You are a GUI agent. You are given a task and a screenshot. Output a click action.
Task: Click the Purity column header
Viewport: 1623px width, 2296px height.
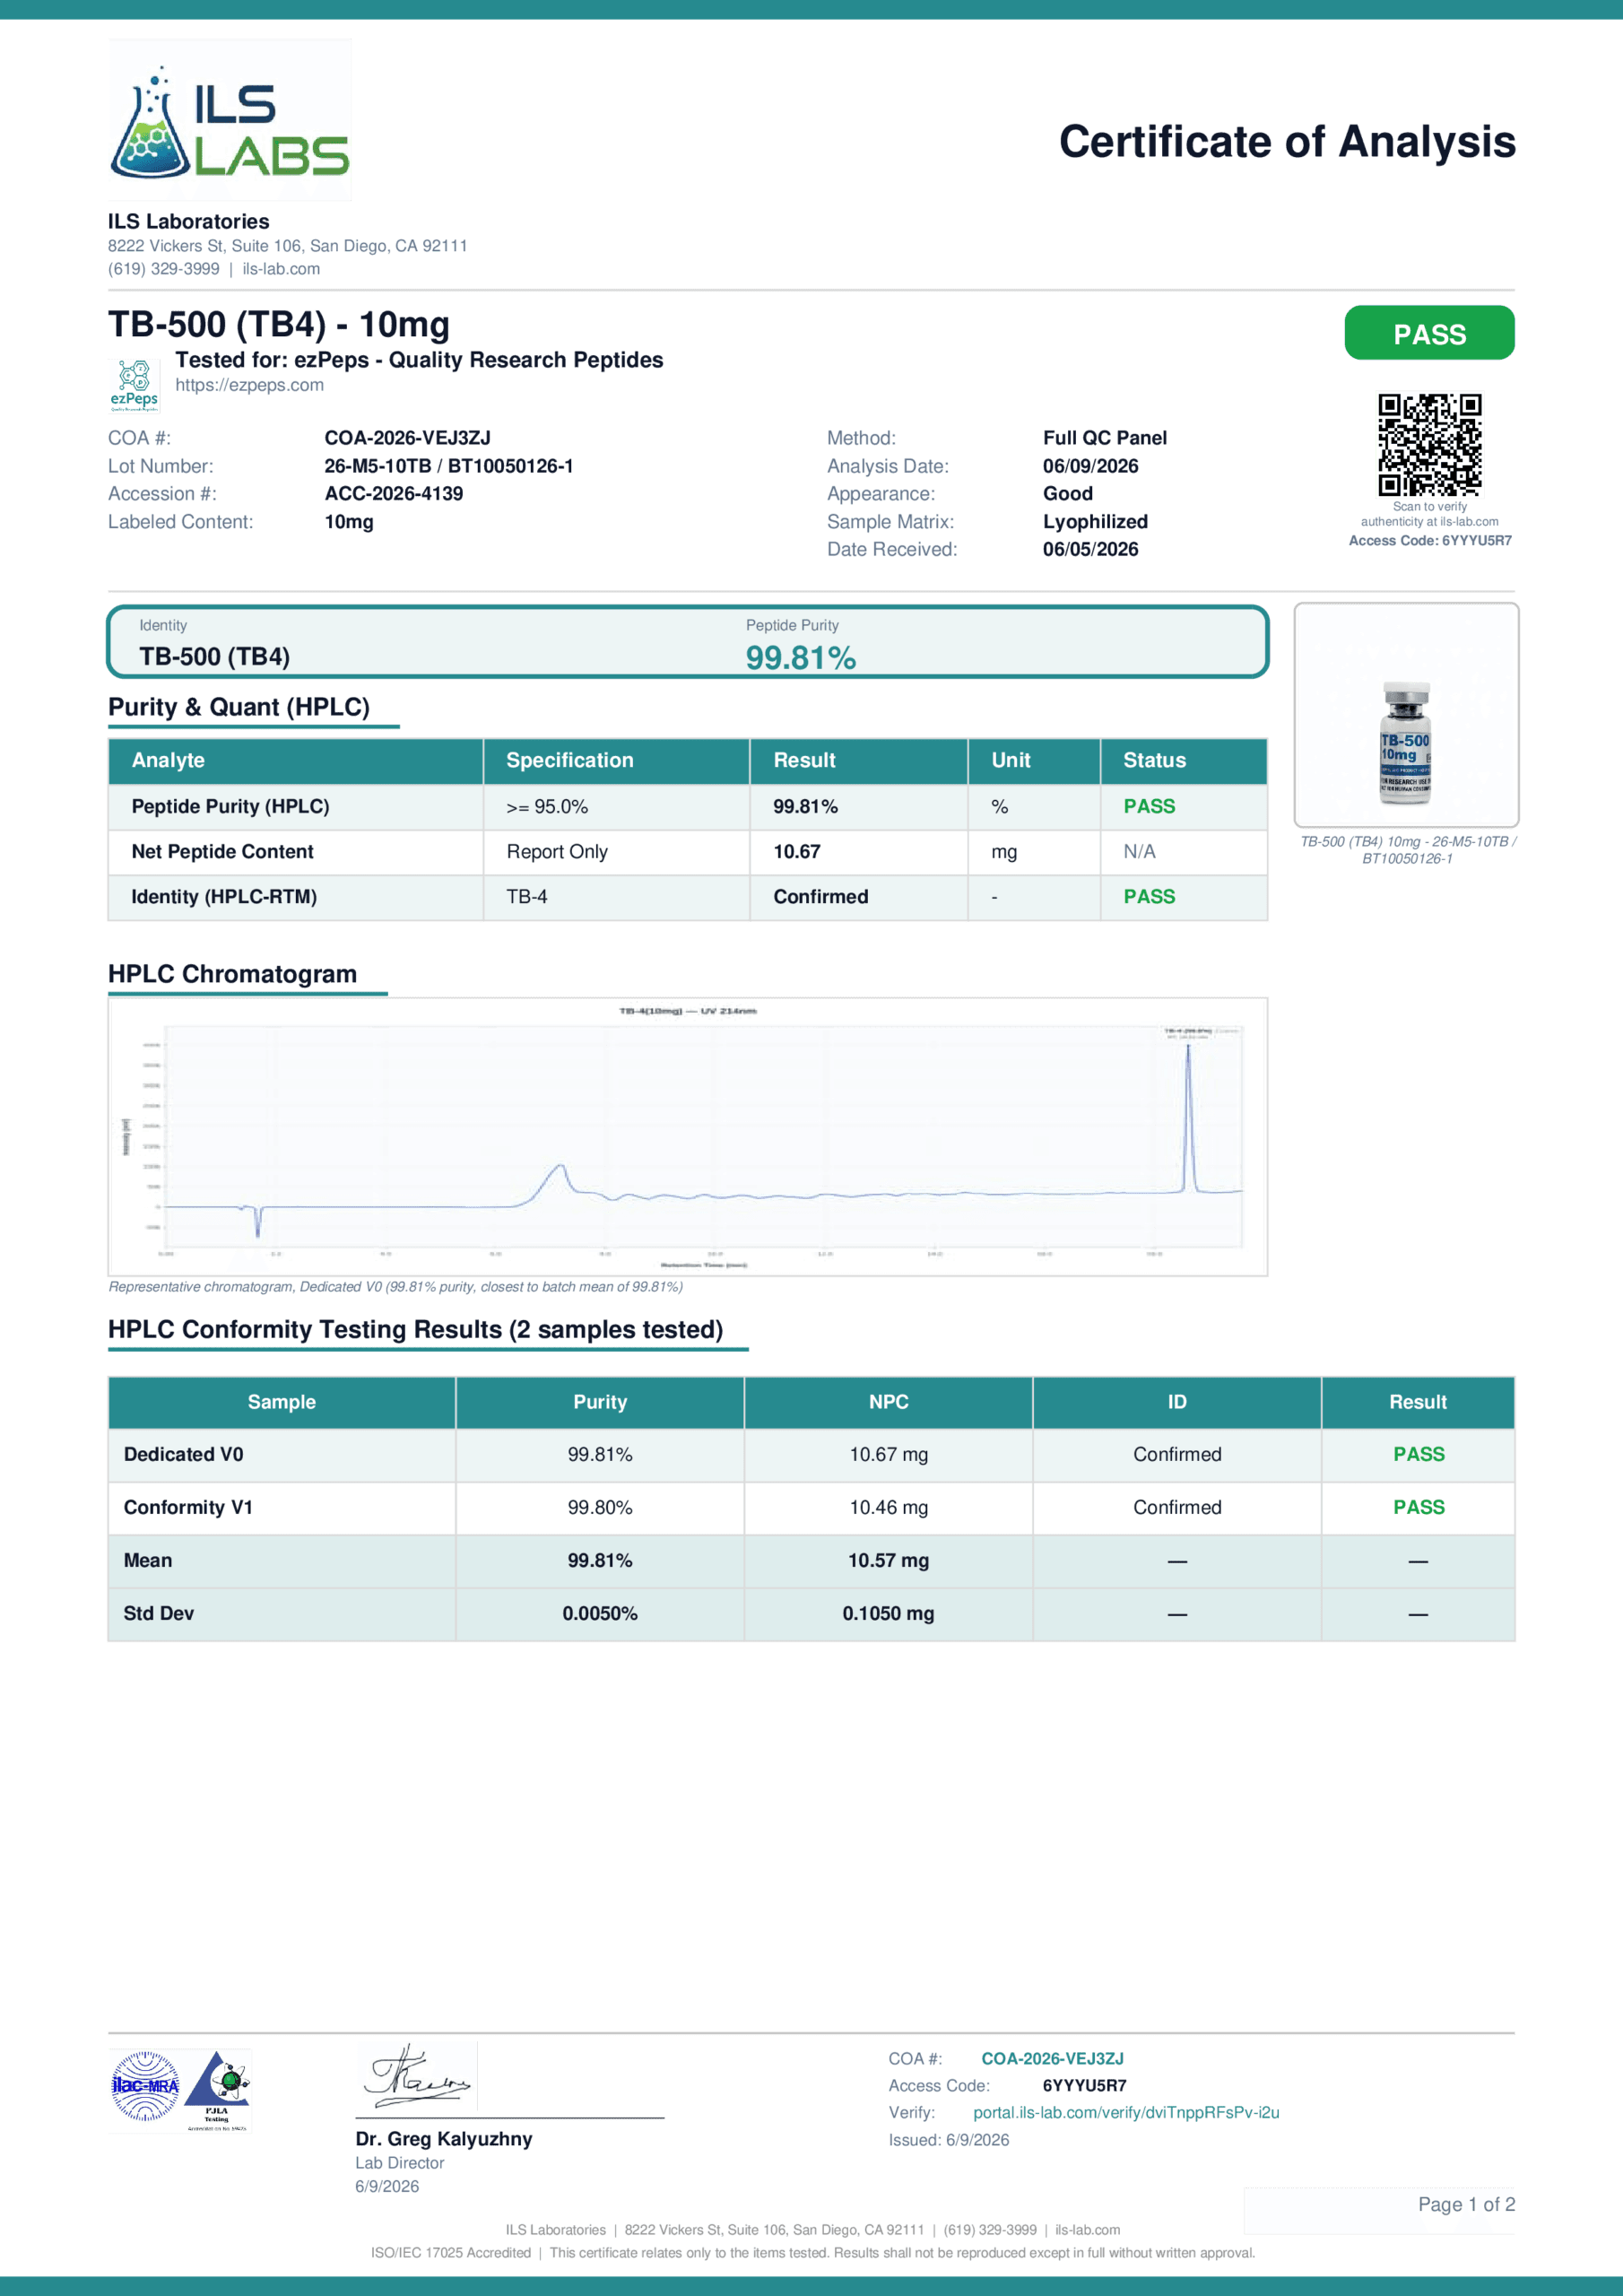coord(600,1402)
